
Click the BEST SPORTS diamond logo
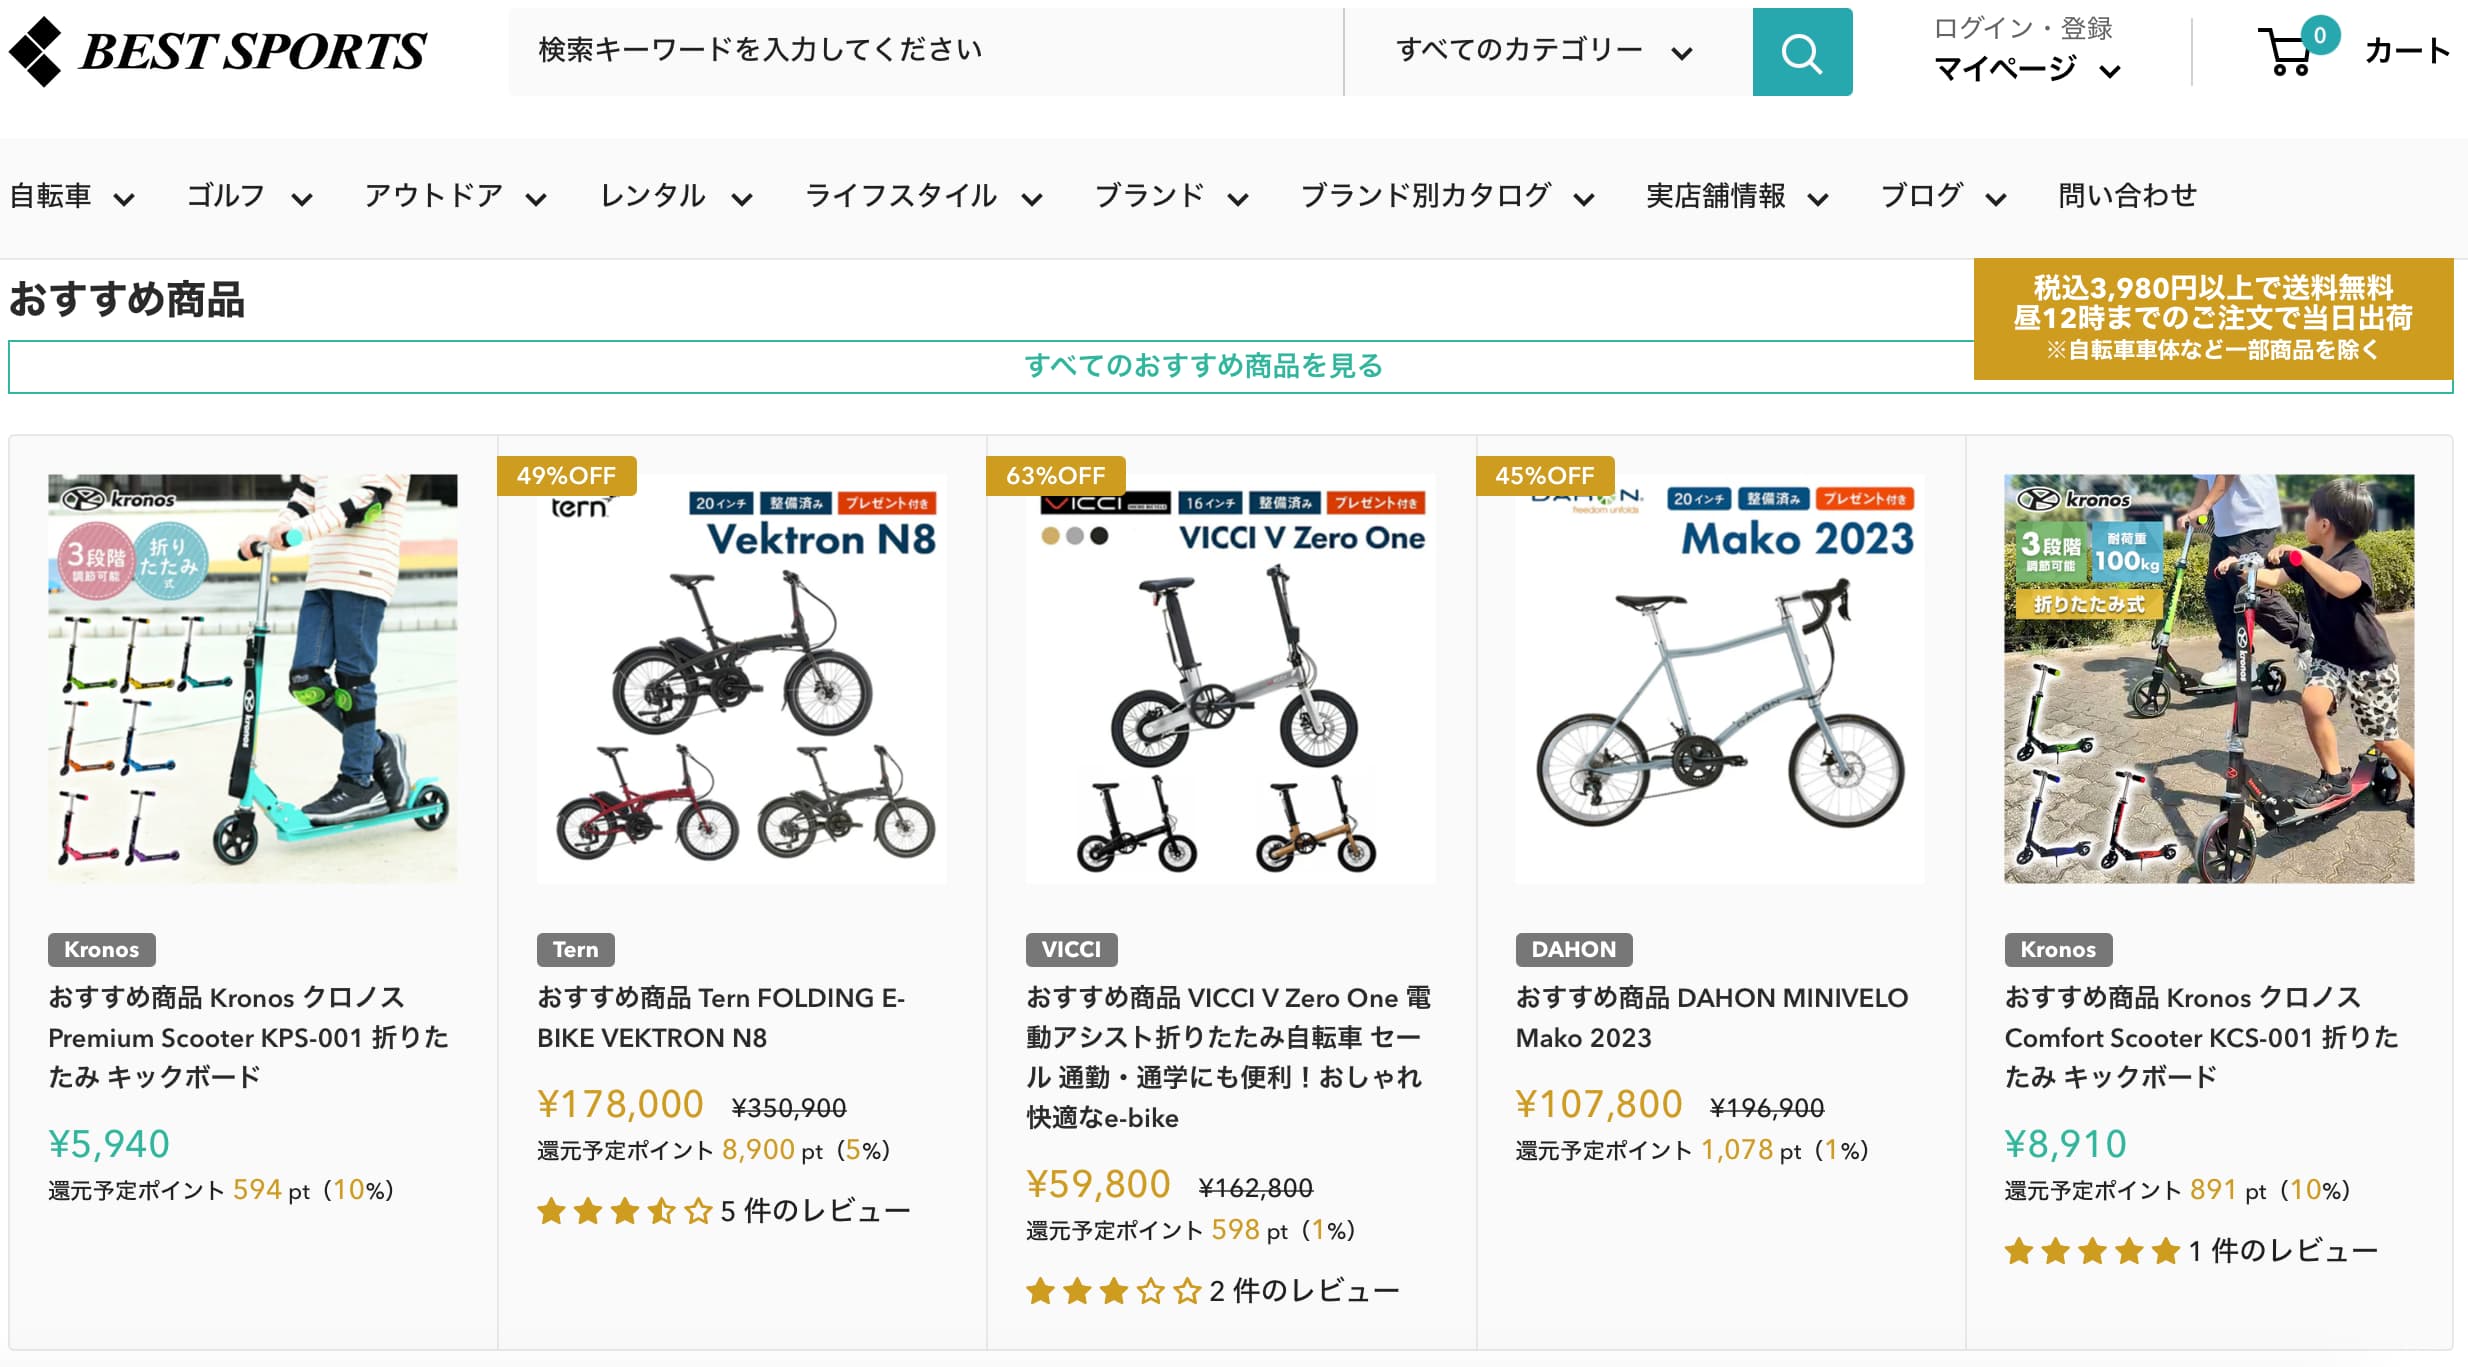[36, 51]
